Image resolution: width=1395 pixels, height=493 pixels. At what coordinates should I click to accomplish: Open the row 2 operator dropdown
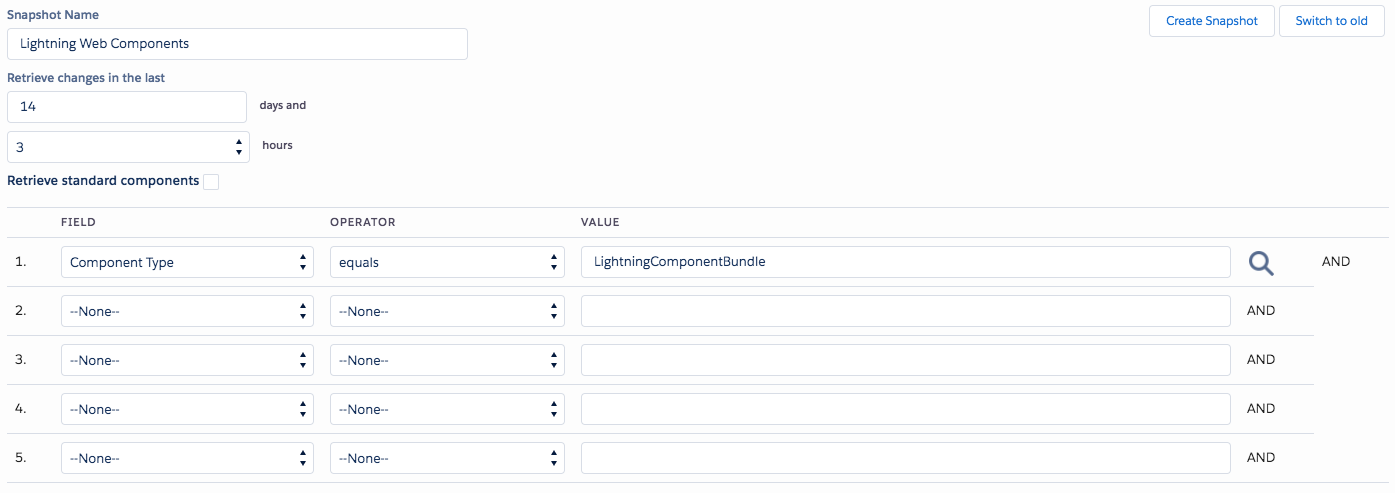[447, 311]
